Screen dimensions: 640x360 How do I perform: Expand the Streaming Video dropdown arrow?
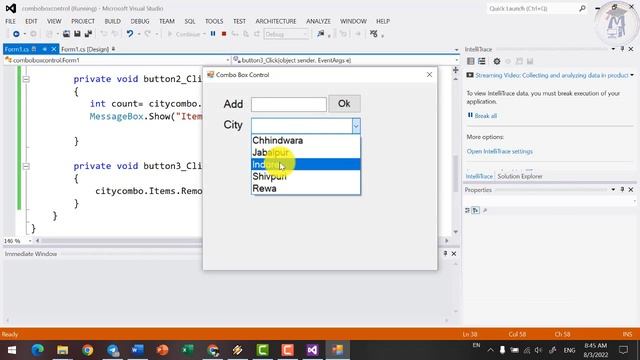[632, 75]
